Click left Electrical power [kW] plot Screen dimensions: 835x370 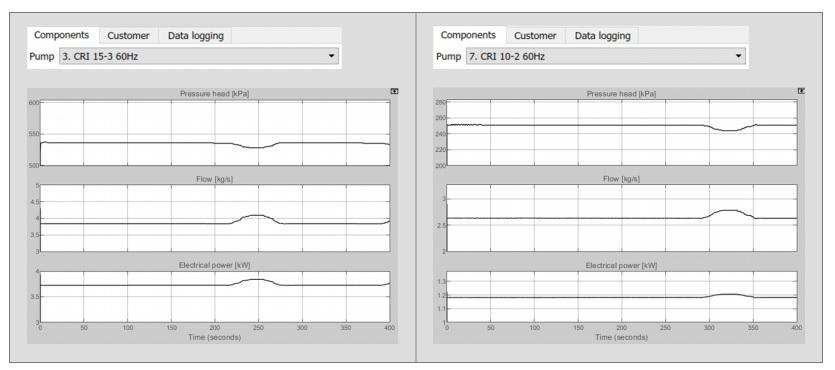(215, 297)
